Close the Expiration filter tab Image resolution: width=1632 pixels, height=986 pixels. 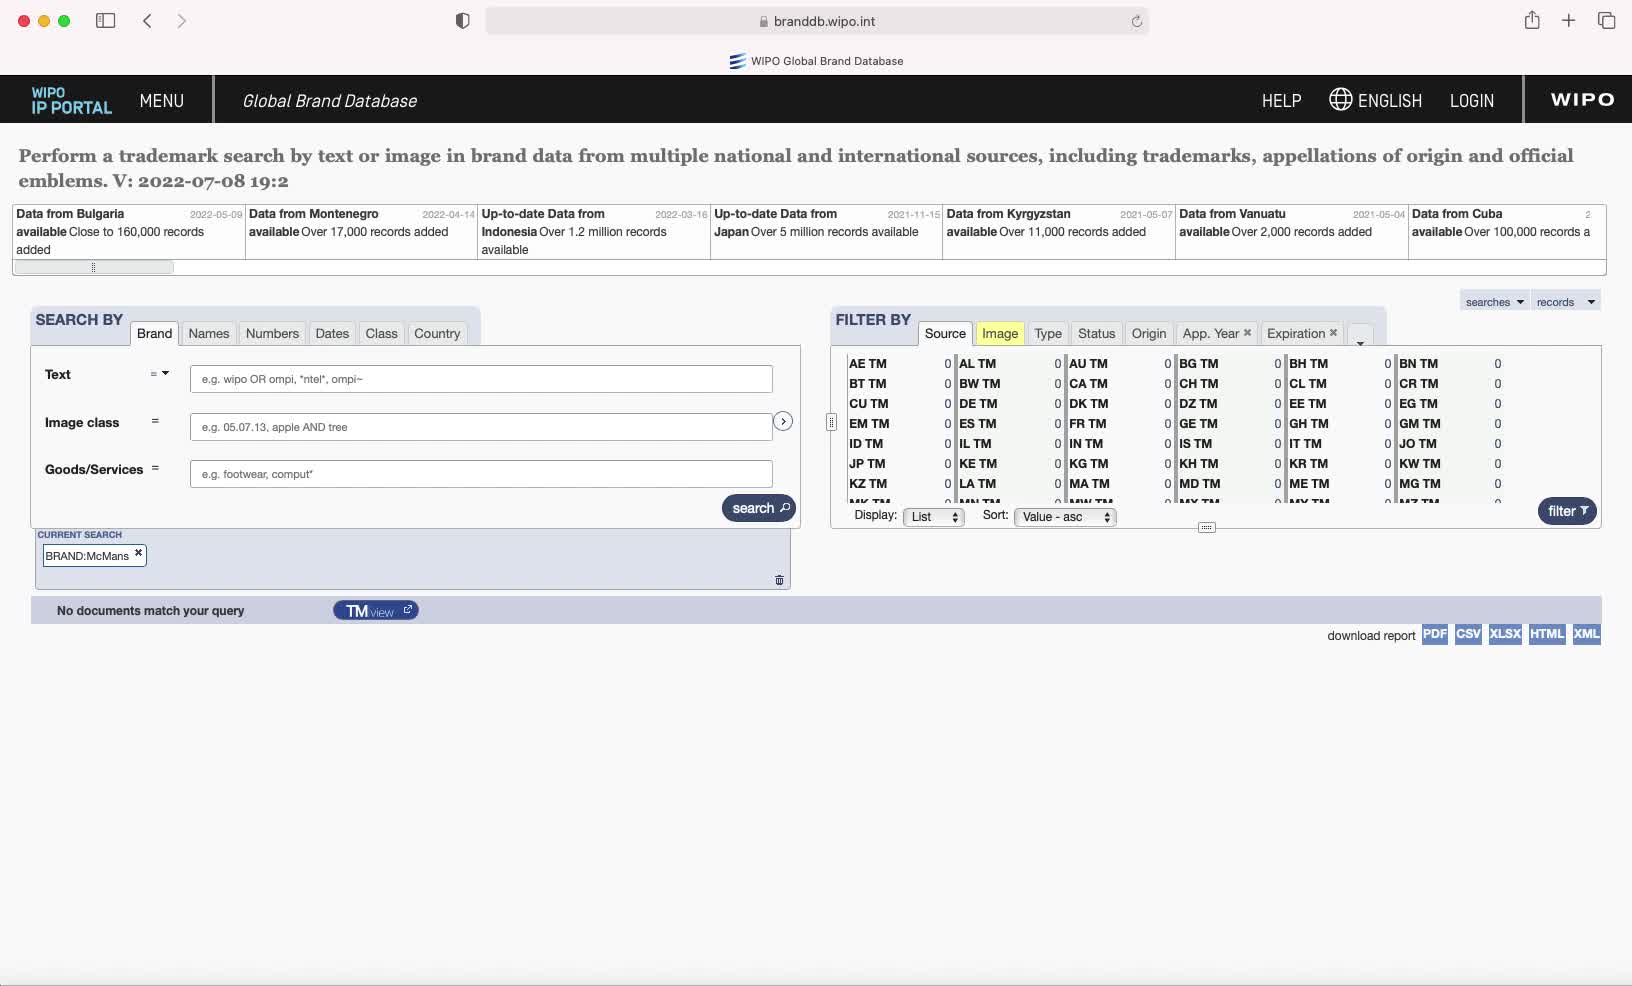pyautogui.click(x=1333, y=333)
